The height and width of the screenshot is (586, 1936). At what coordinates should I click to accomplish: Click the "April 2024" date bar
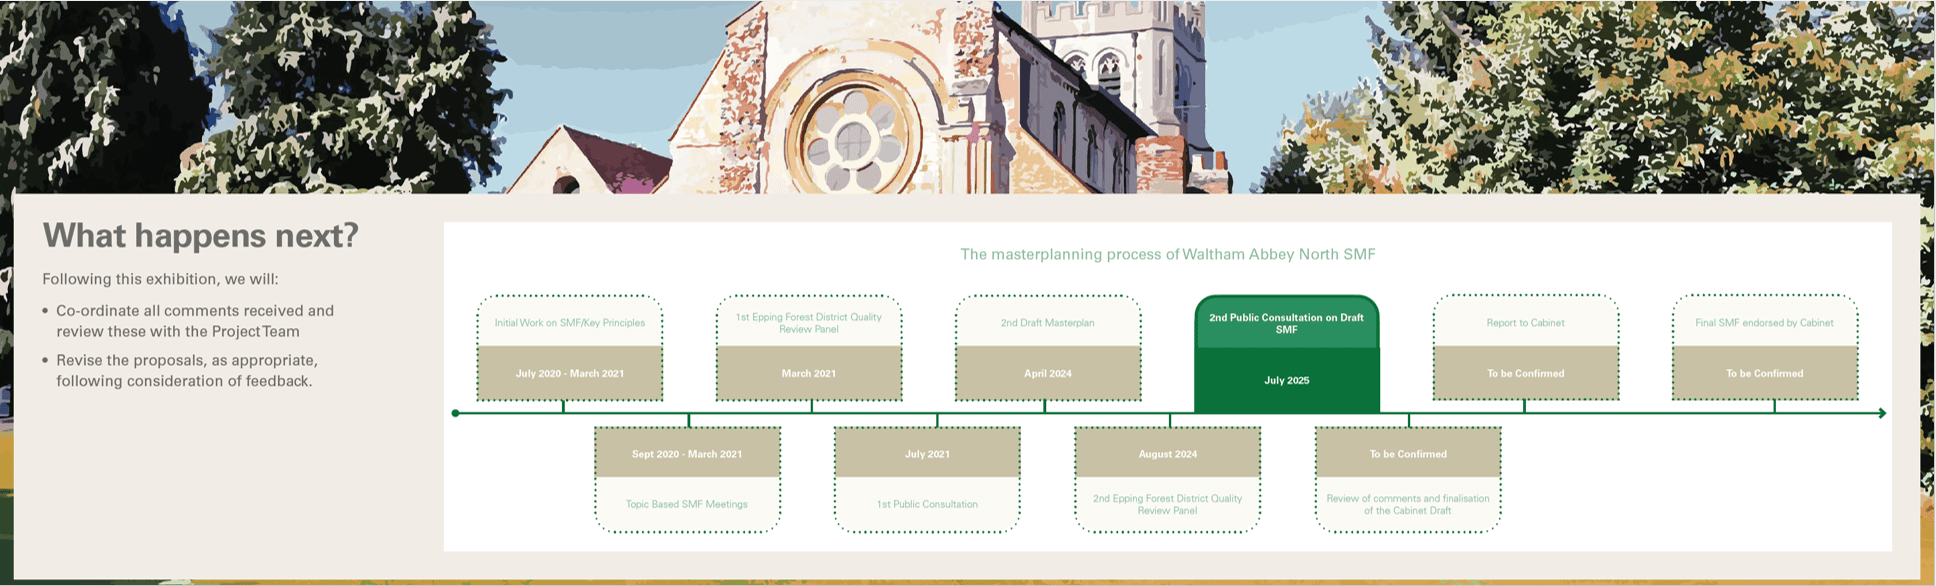coord(1048,373)
